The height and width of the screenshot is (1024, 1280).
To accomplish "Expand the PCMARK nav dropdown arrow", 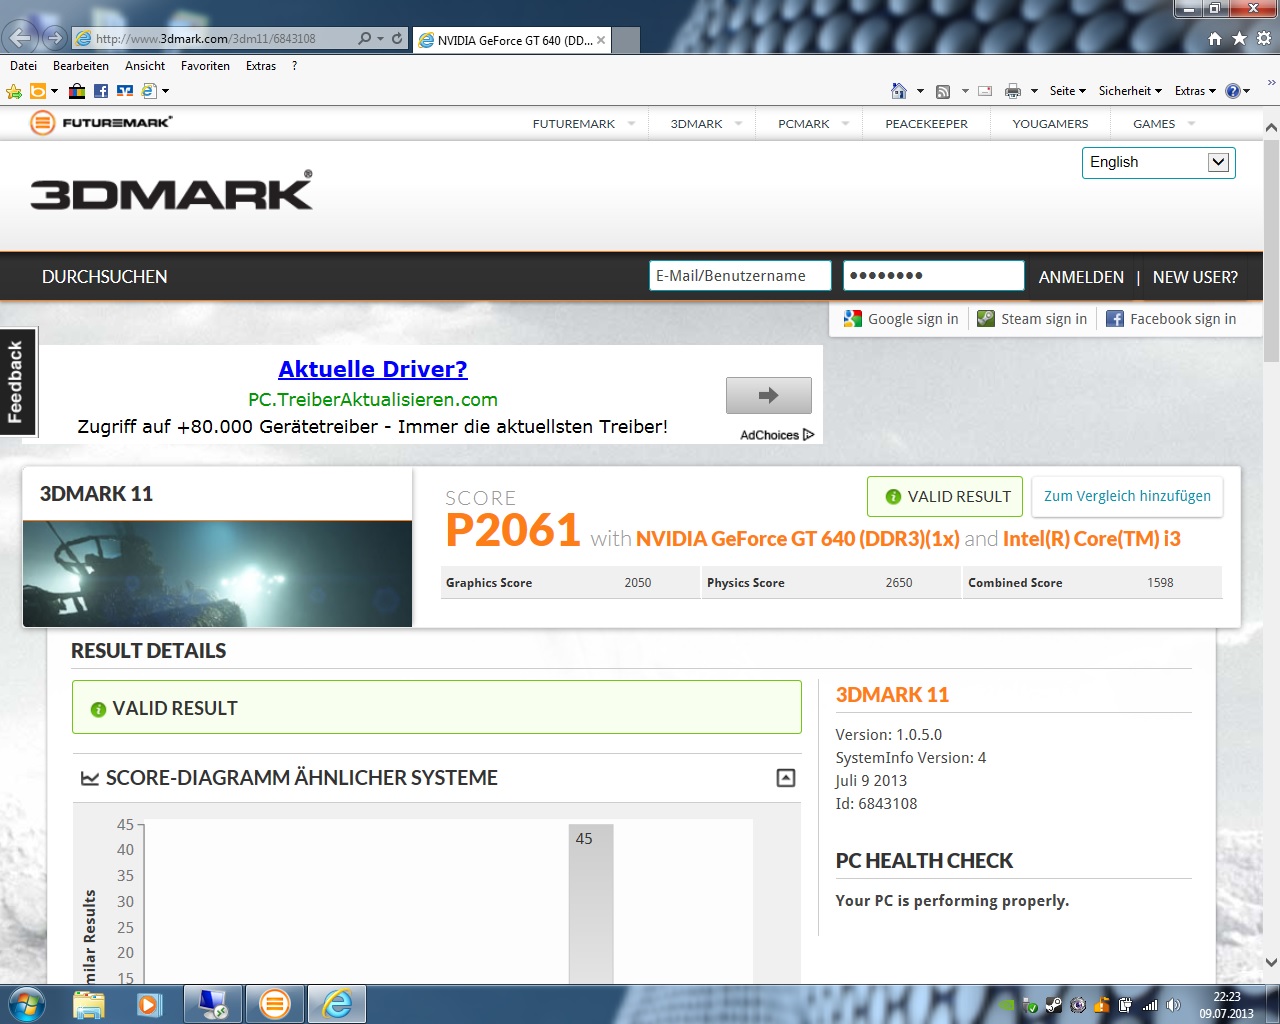I will [x=846, y=124].
